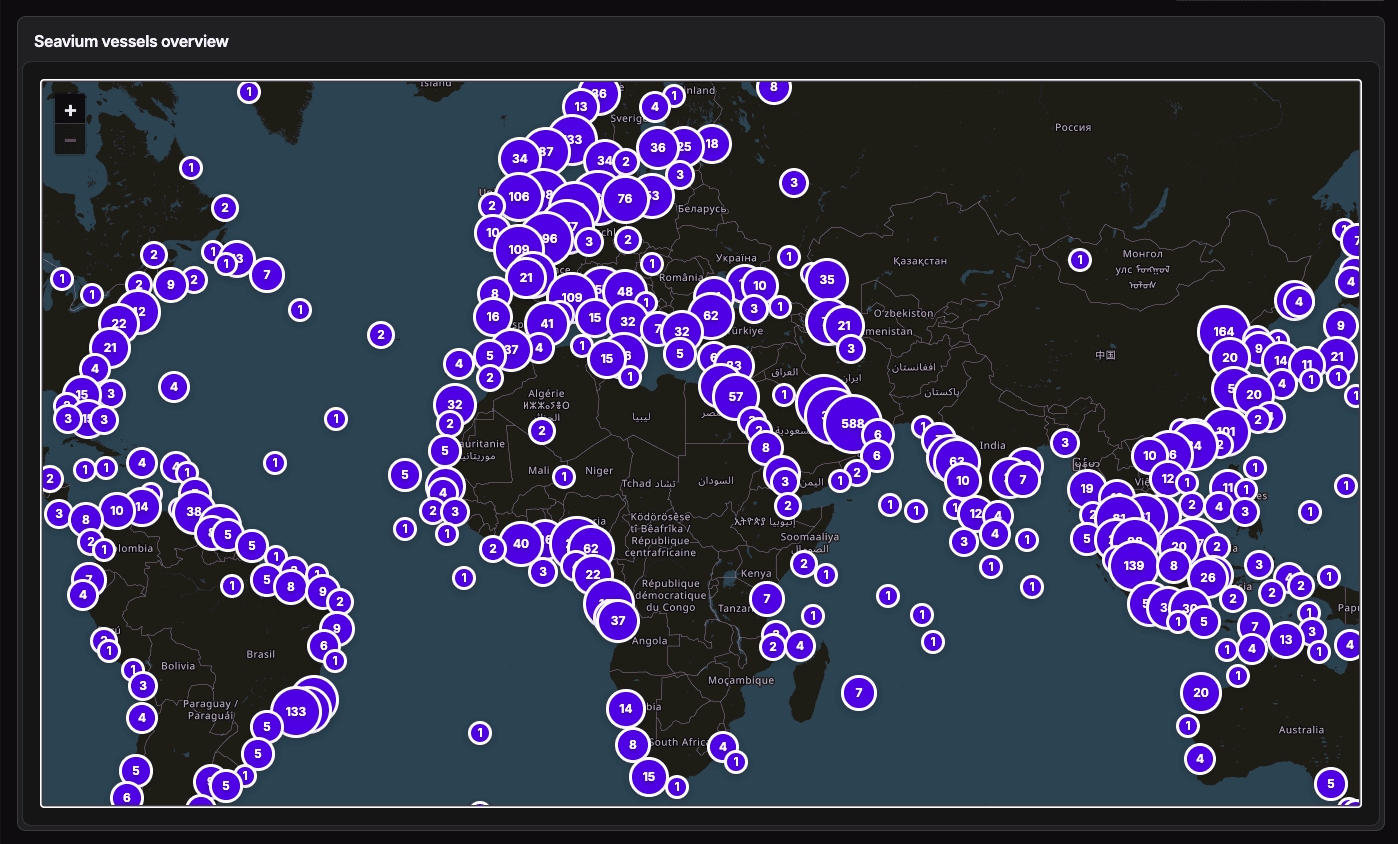Click the 38 vessel cluster
Screen dimensions: 1398x844
pos(195,511)
